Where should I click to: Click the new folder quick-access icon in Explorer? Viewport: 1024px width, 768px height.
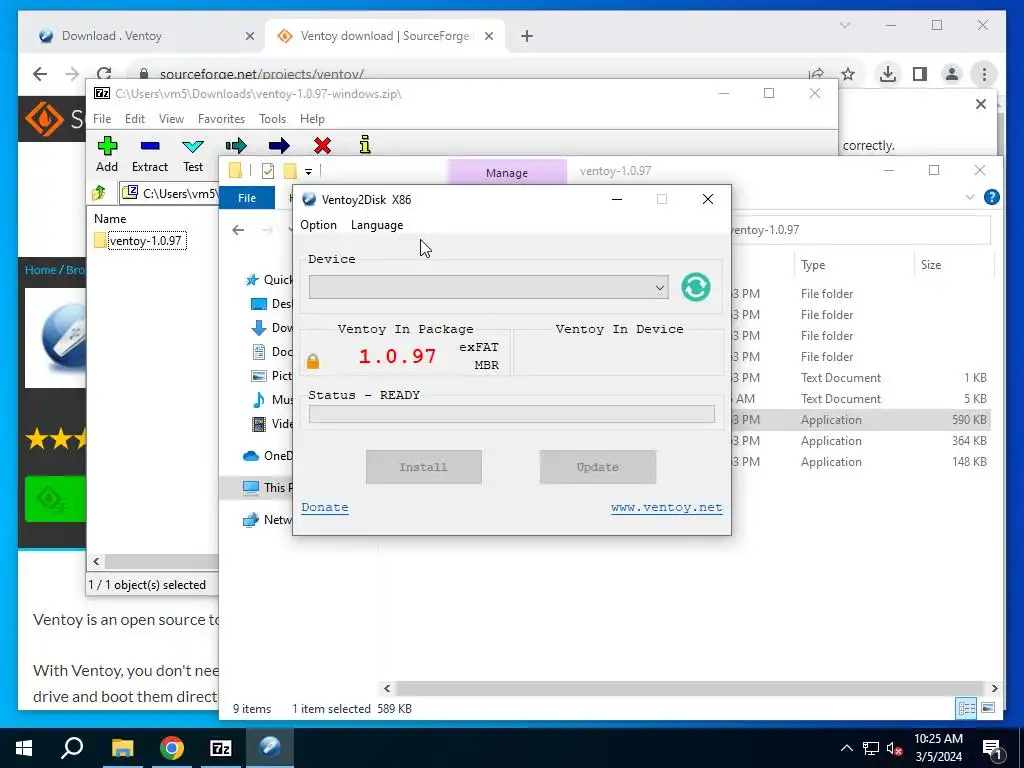[290, 171]
